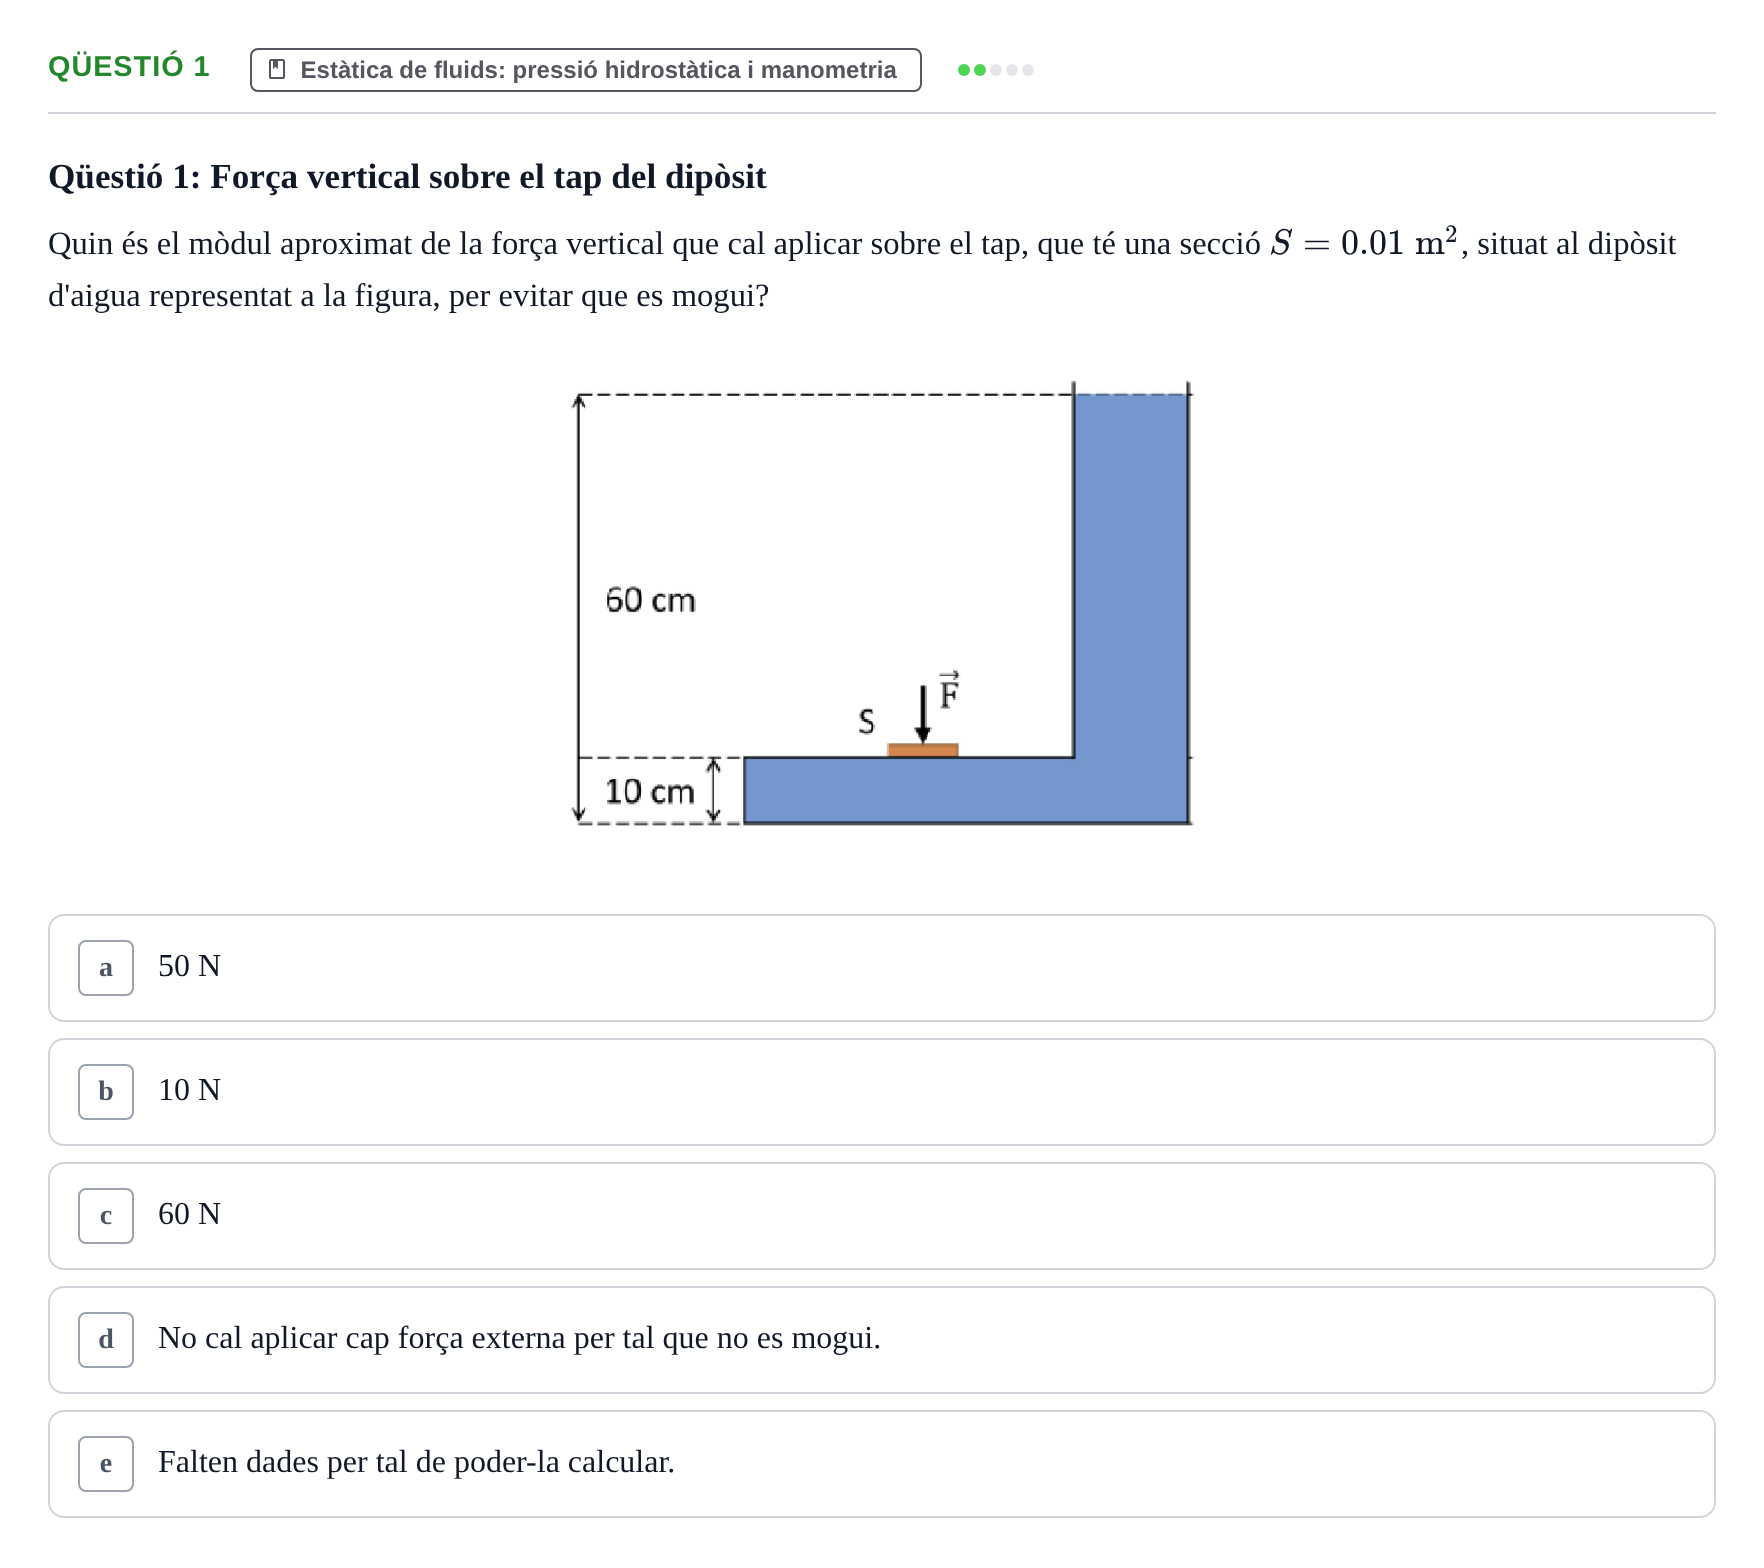Click the letter 'b' answer badge
The width and height of the screenshot is (1764, 1568).
click(x=106, y=1092)
